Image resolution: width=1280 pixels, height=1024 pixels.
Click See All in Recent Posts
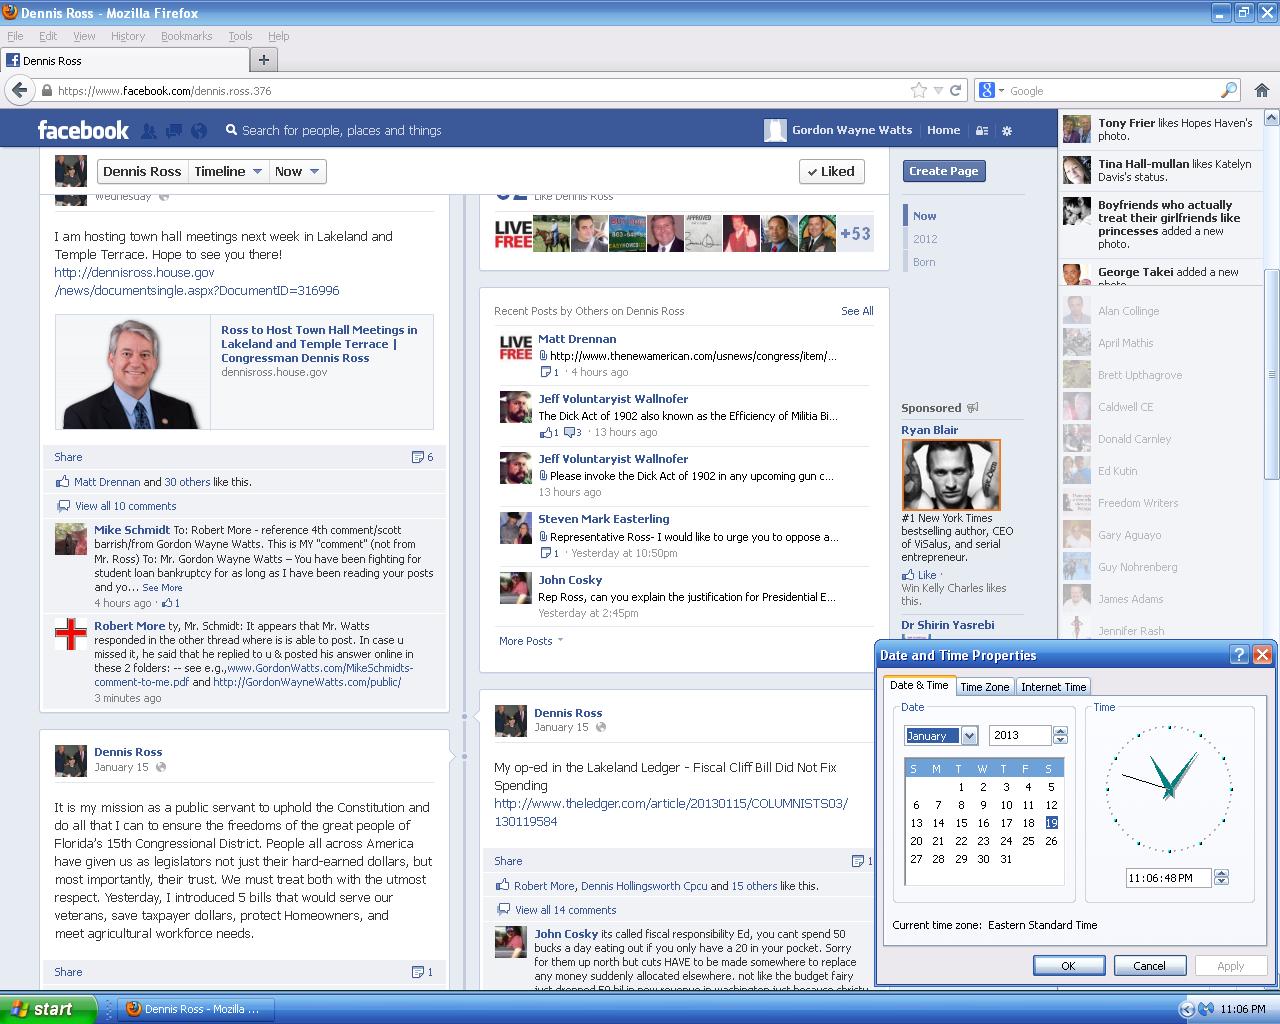[857, 311]
